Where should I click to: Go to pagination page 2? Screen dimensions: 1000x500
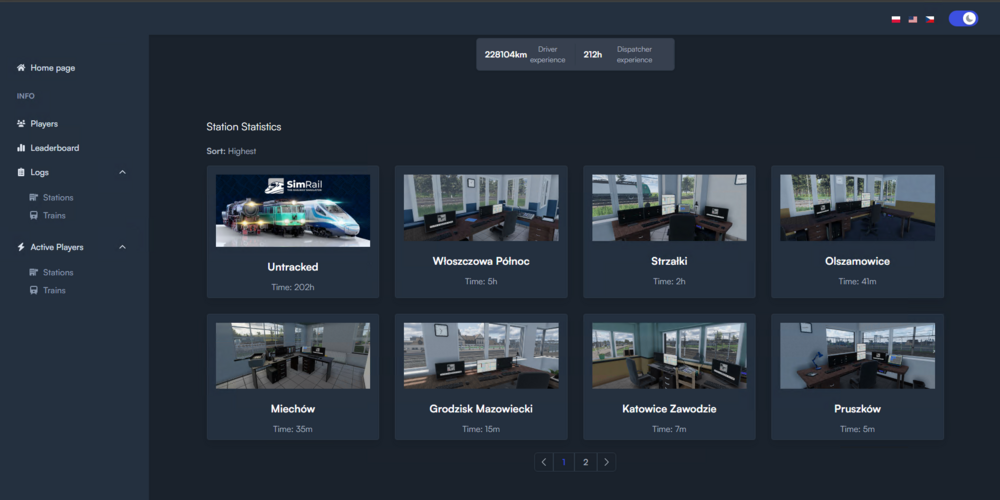586,462
